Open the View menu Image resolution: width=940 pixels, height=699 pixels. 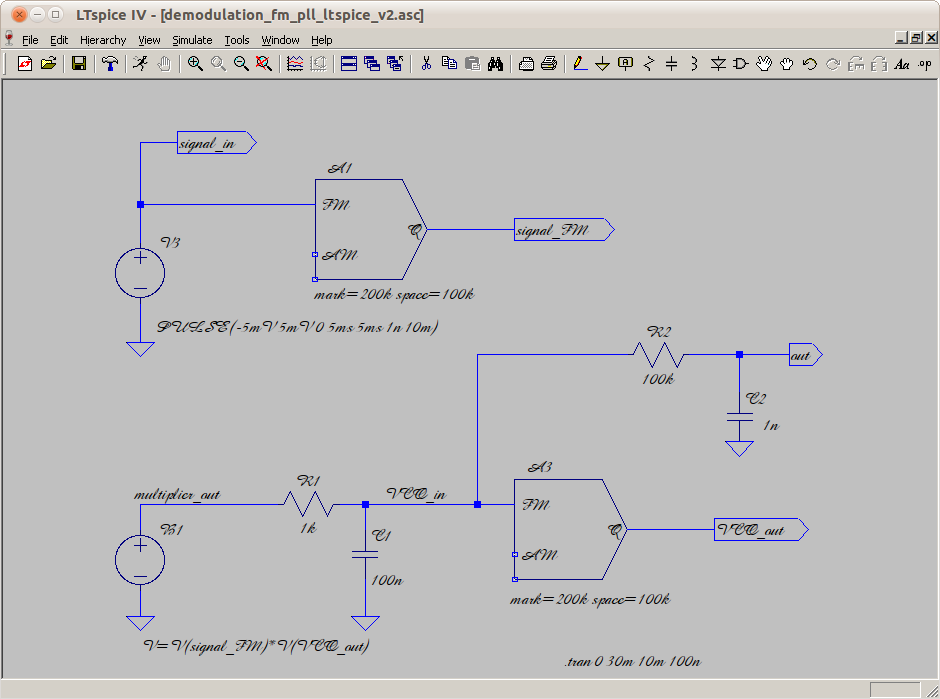(x=149, y=40)
